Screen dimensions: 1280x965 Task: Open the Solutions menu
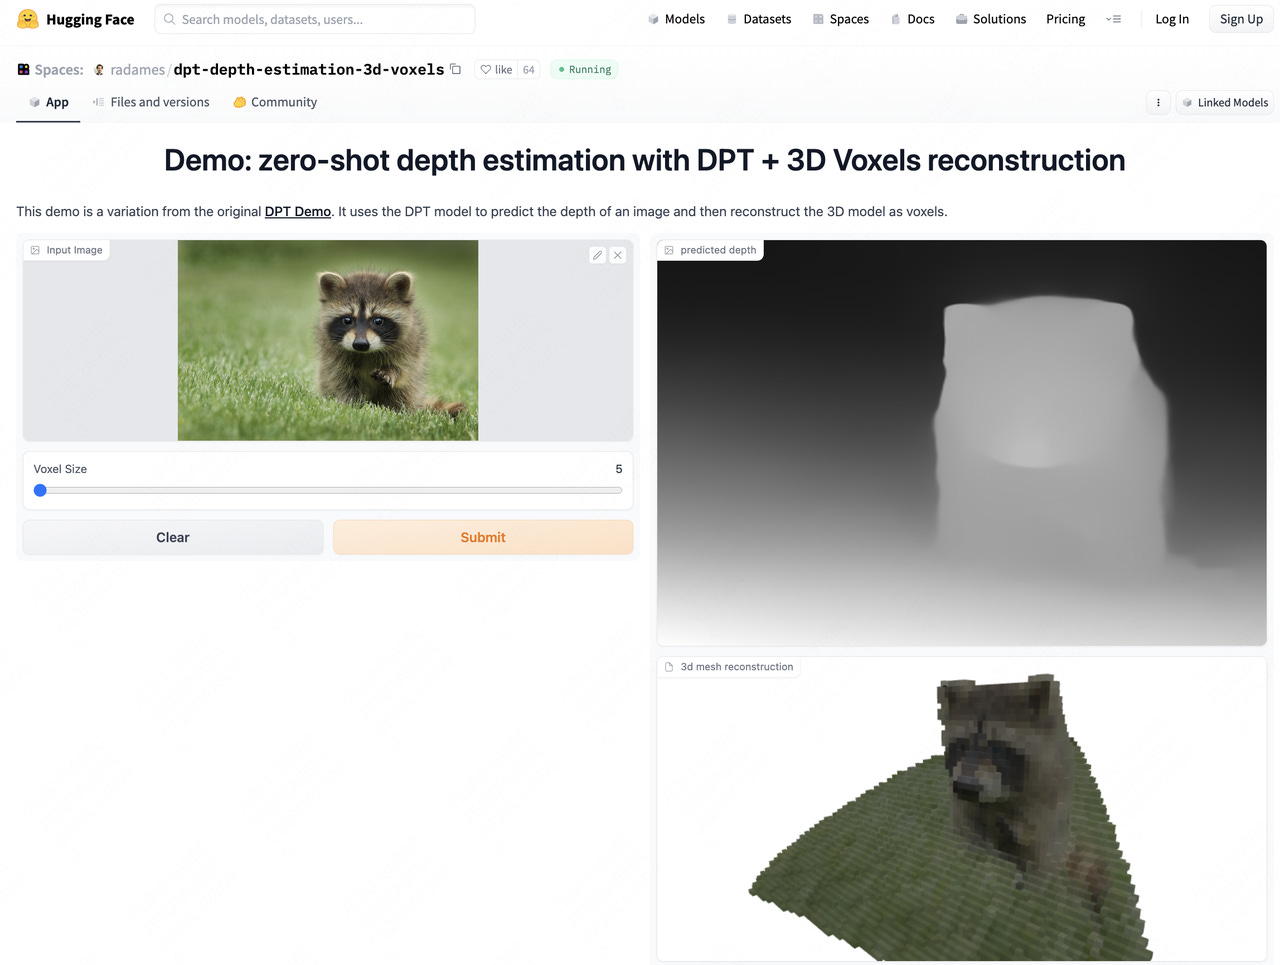[x=990, y=19]
